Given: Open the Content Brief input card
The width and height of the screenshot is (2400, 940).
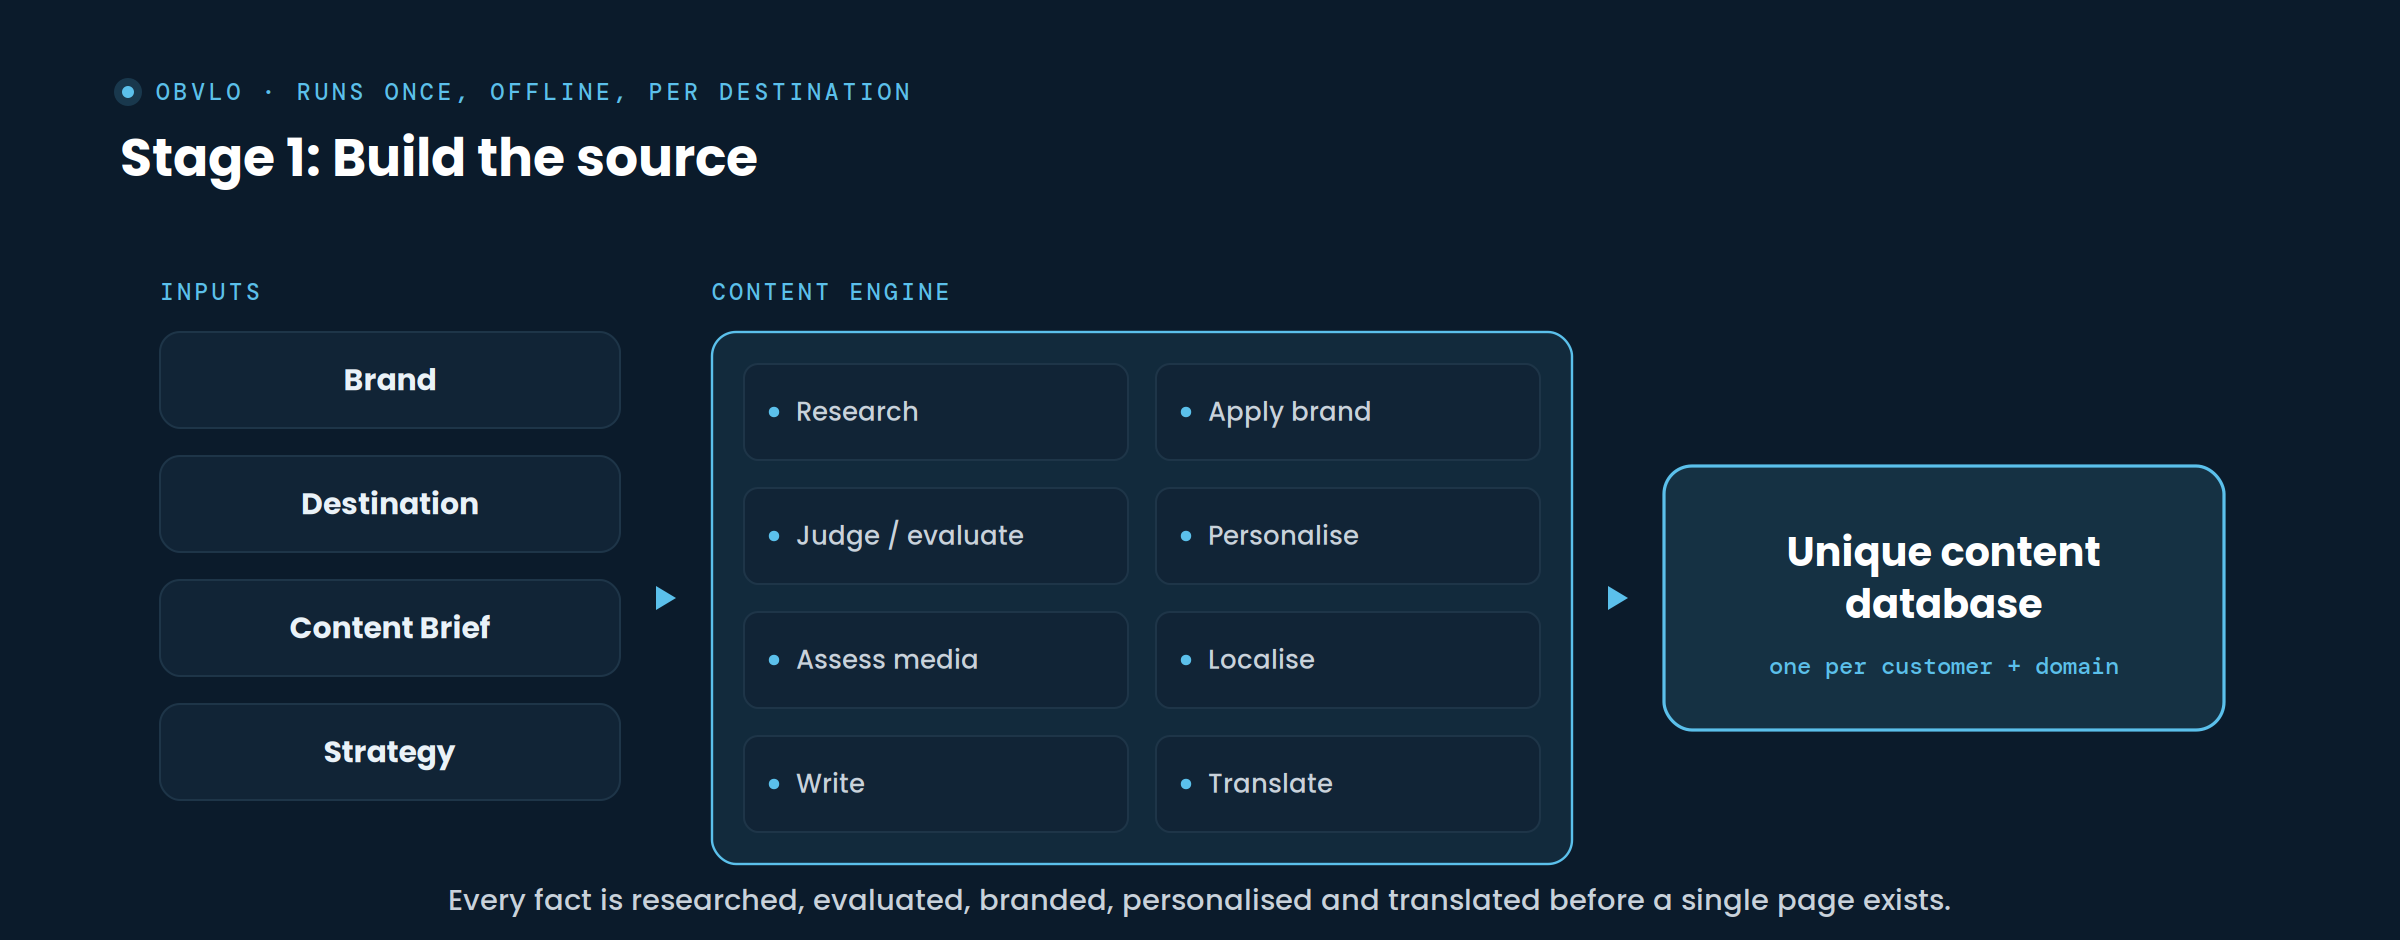Looking at the screenshot, I should [x=390, y=628].
